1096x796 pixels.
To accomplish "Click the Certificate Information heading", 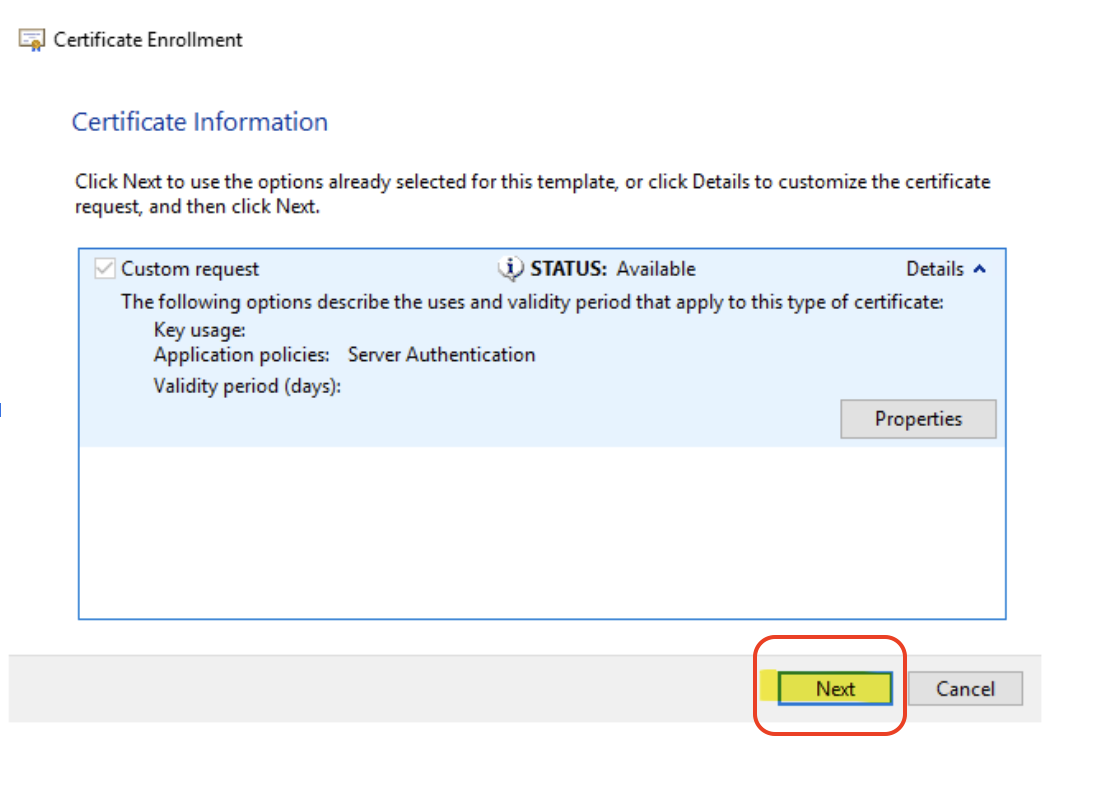I will coord(200,122).
